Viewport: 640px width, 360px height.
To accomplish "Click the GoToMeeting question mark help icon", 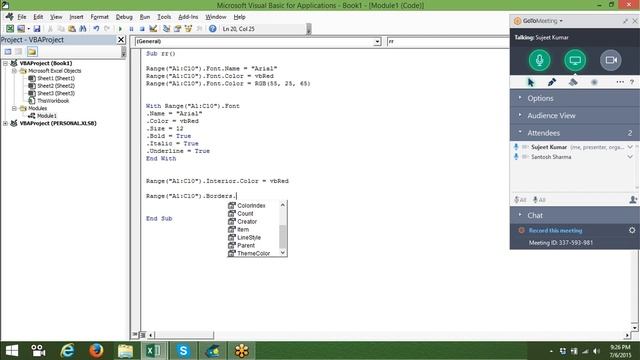I will pos(632,82).
